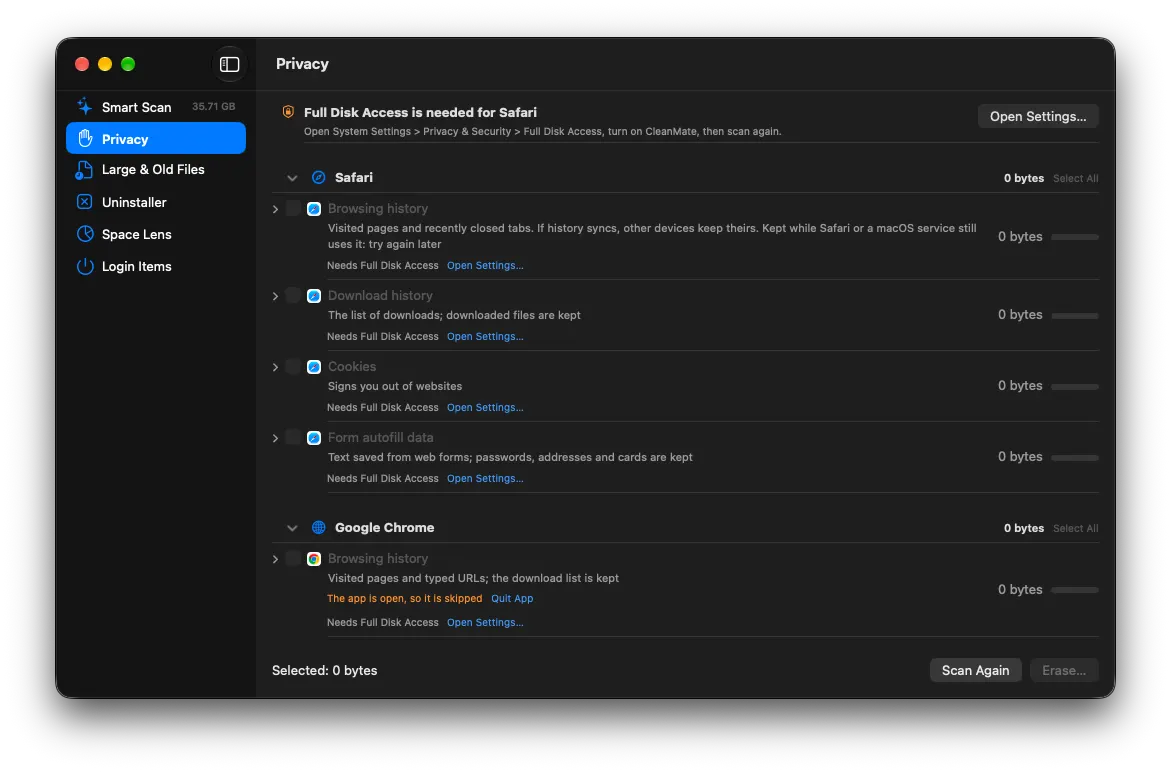Viewport: 1171px width, 772px height.
Task: Open Settings link under Safari Browsing history
Action: pyautogui.click(x=485, y=266)
